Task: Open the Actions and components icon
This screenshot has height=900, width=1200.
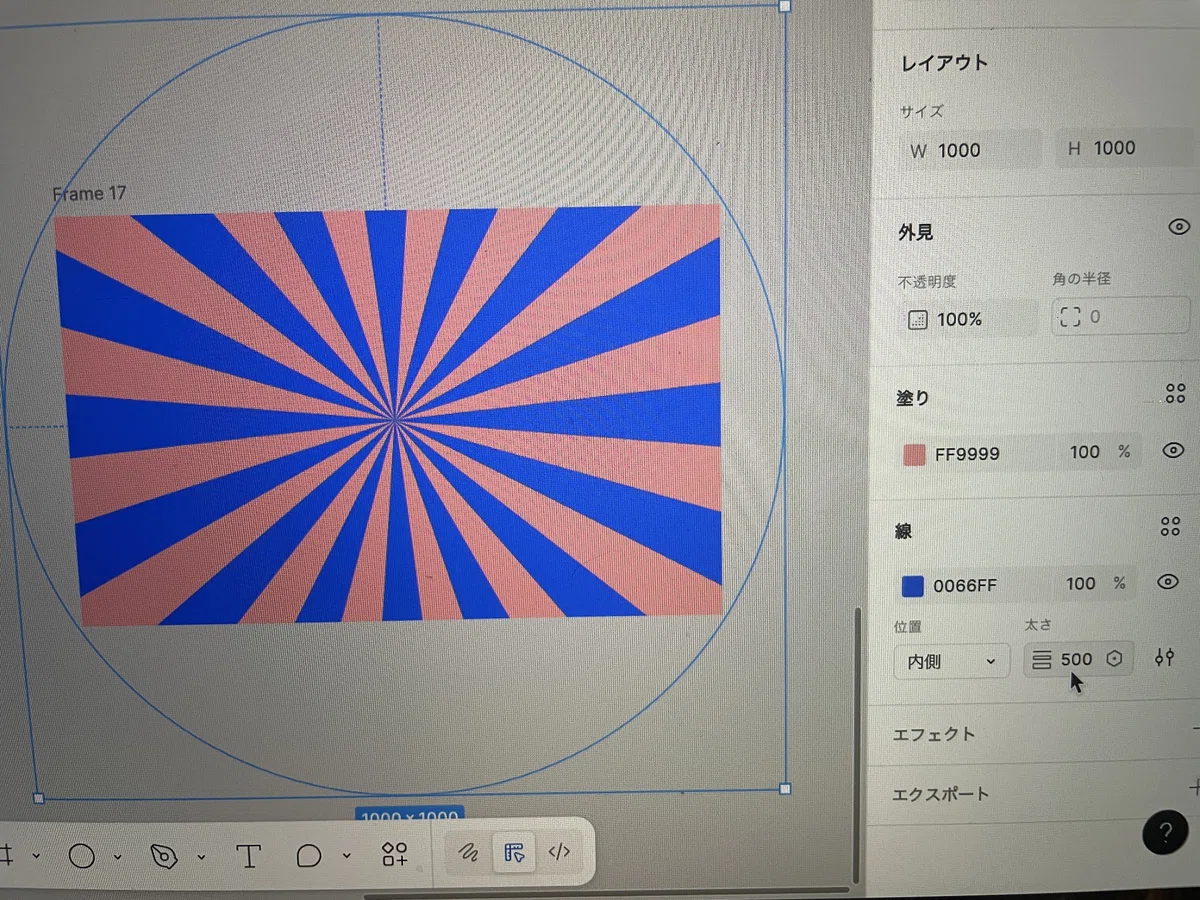Action: [394, 854]
